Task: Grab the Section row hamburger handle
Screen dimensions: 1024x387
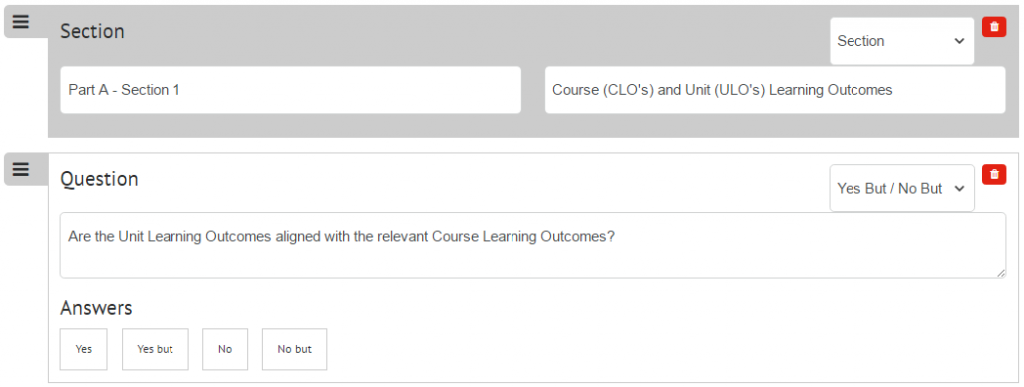Action: click(x=22, y=22)
